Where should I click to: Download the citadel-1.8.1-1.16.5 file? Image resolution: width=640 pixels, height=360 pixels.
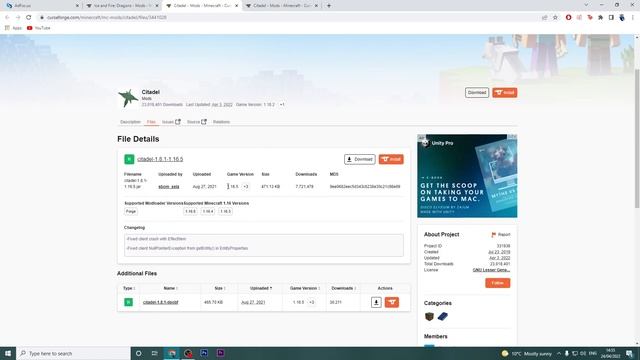click(360, 159)
